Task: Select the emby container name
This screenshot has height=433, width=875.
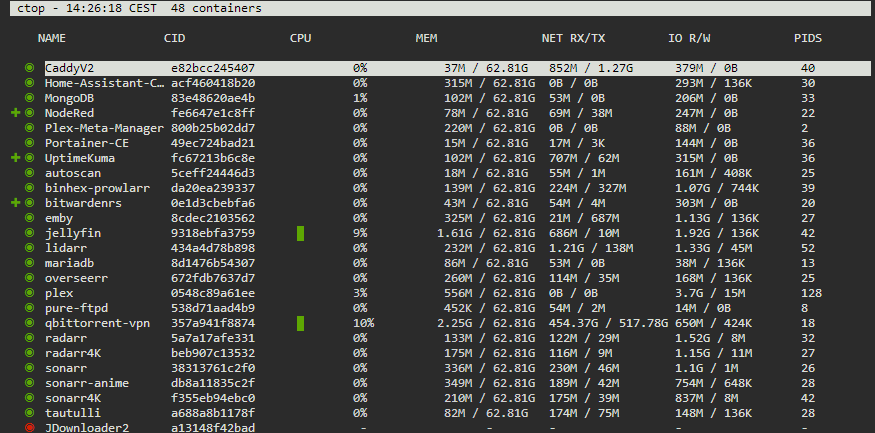Action: point(59,218)
